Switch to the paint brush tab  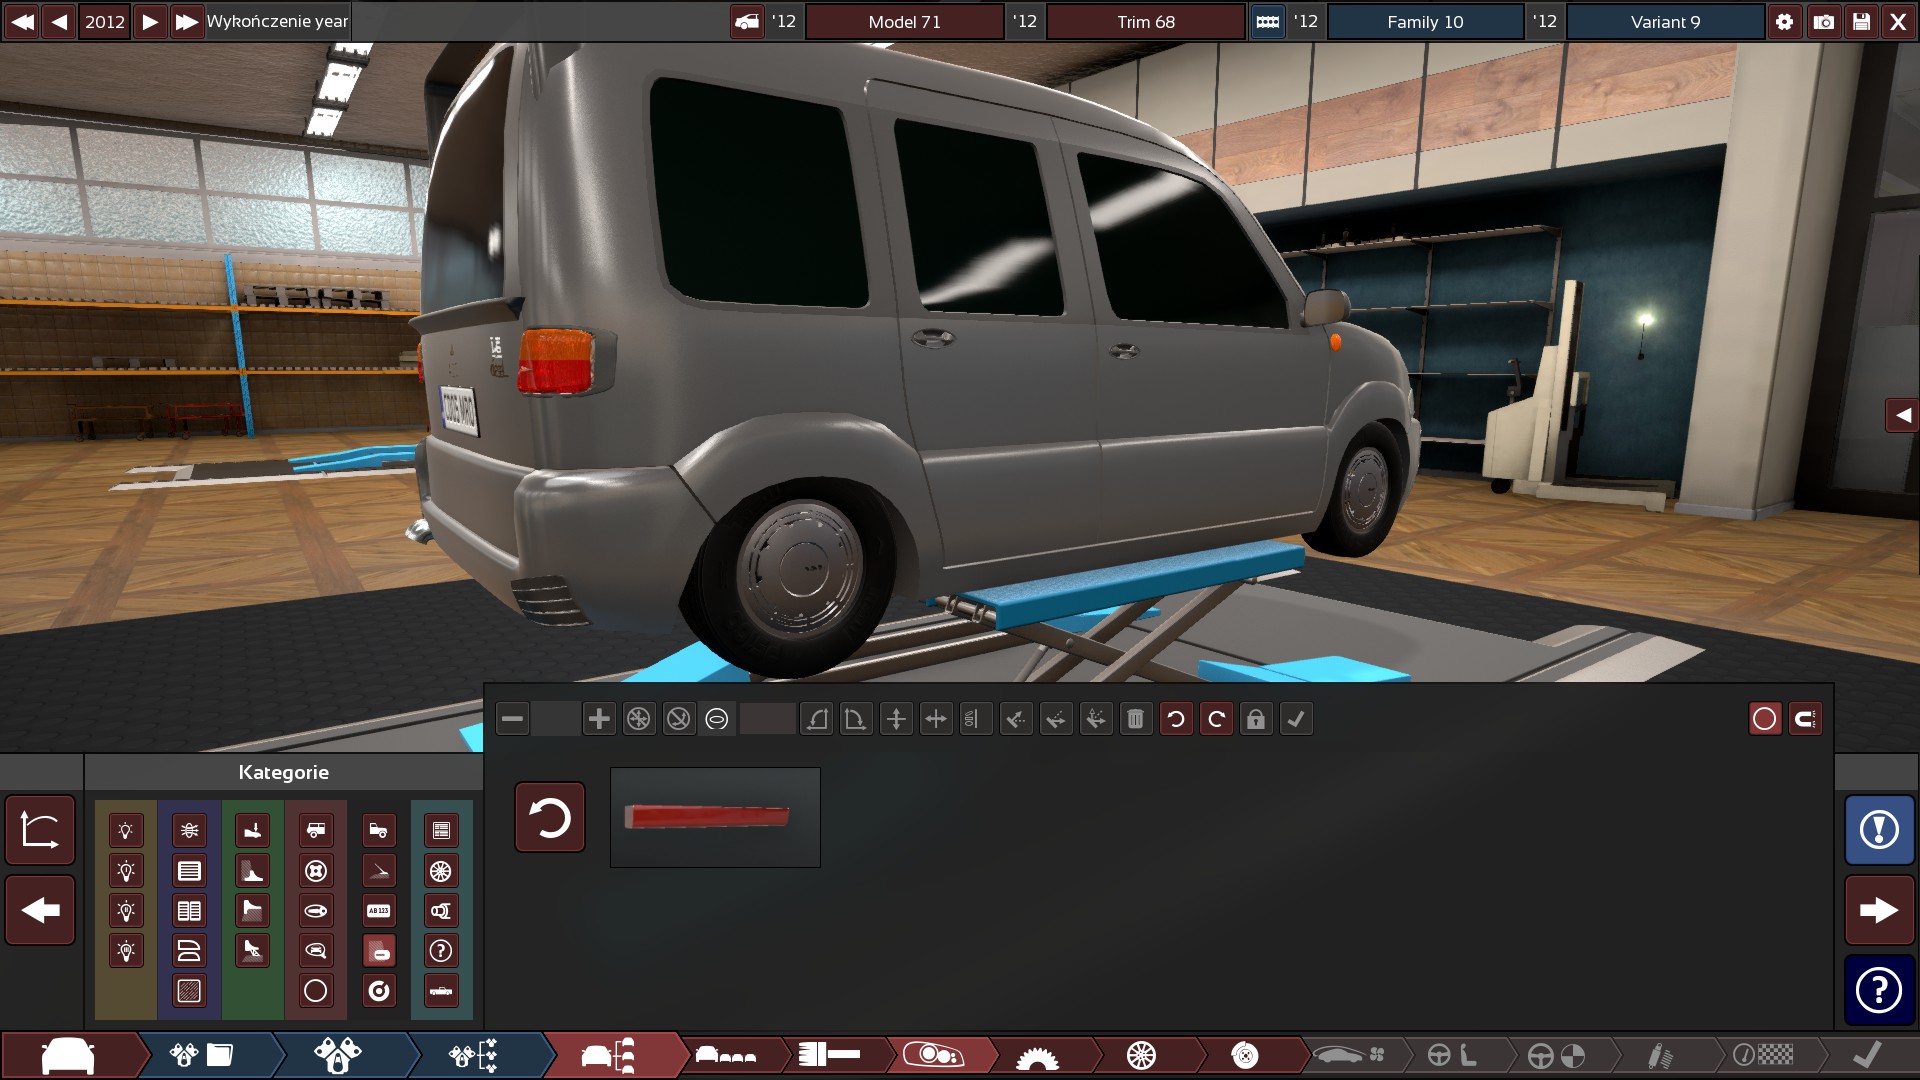(830, 1055)
